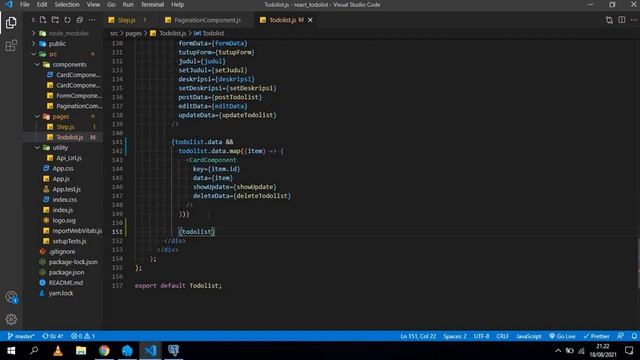
Task: Open Step.js in the explorer tree
Action: pyautogui.click(x=65, y=127)
